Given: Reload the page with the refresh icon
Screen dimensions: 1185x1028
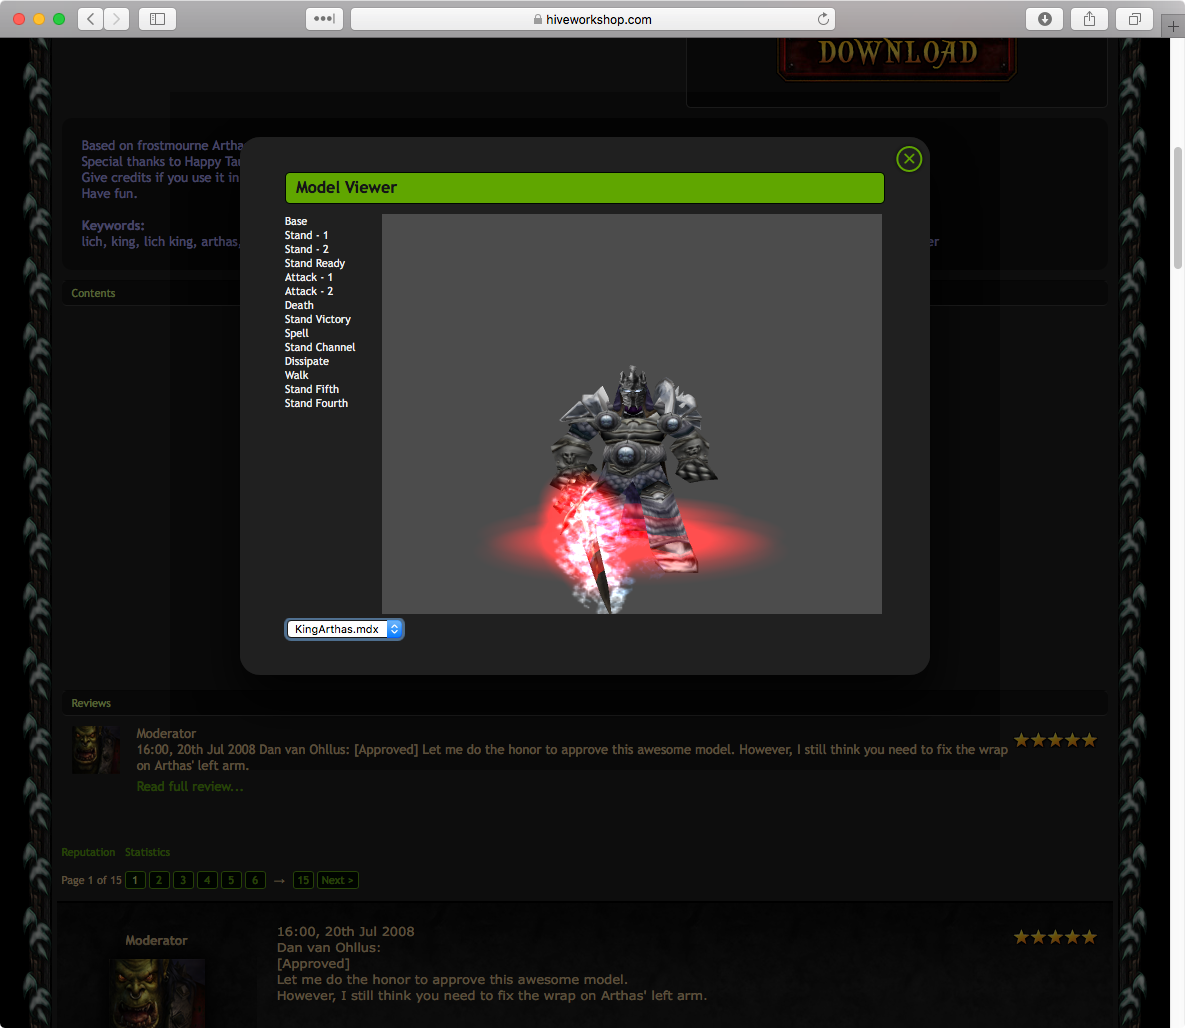Looking at the screenshot, I should pyautogui.click(x=823, y=19).
